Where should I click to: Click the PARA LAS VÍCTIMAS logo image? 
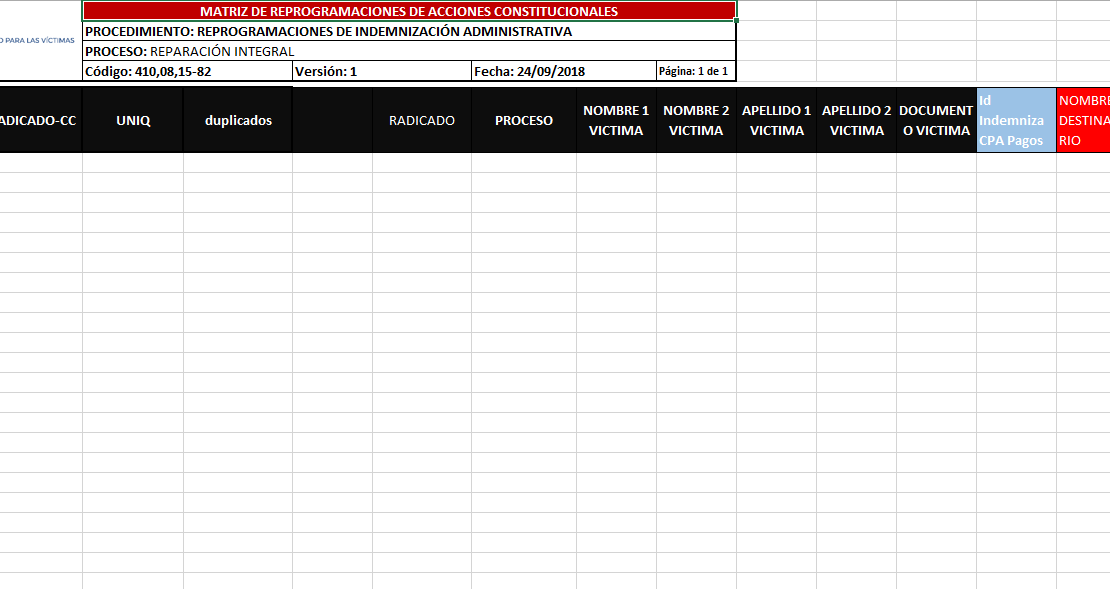38,40
